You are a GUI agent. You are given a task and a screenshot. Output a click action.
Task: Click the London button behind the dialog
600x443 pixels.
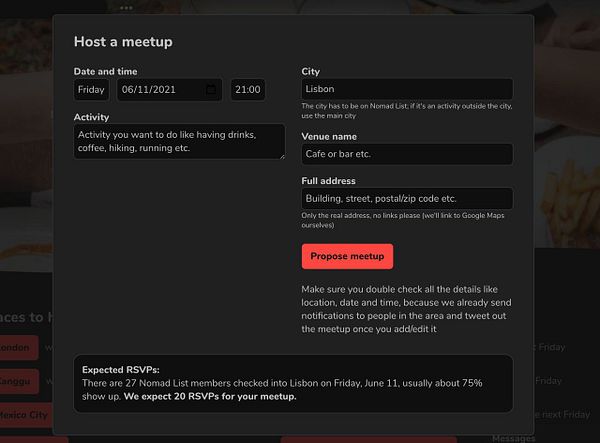point(18,347)
